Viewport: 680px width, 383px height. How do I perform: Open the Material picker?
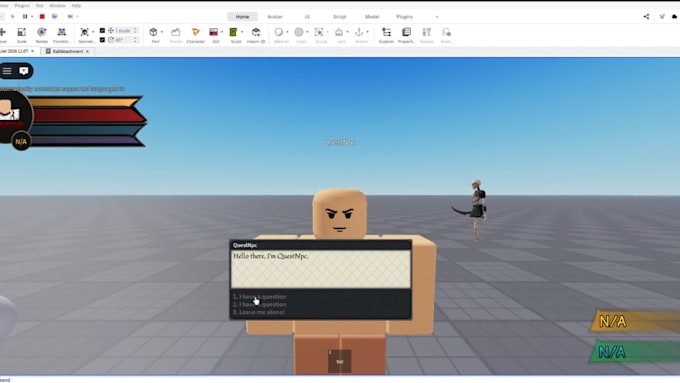[x=279, y=35]
